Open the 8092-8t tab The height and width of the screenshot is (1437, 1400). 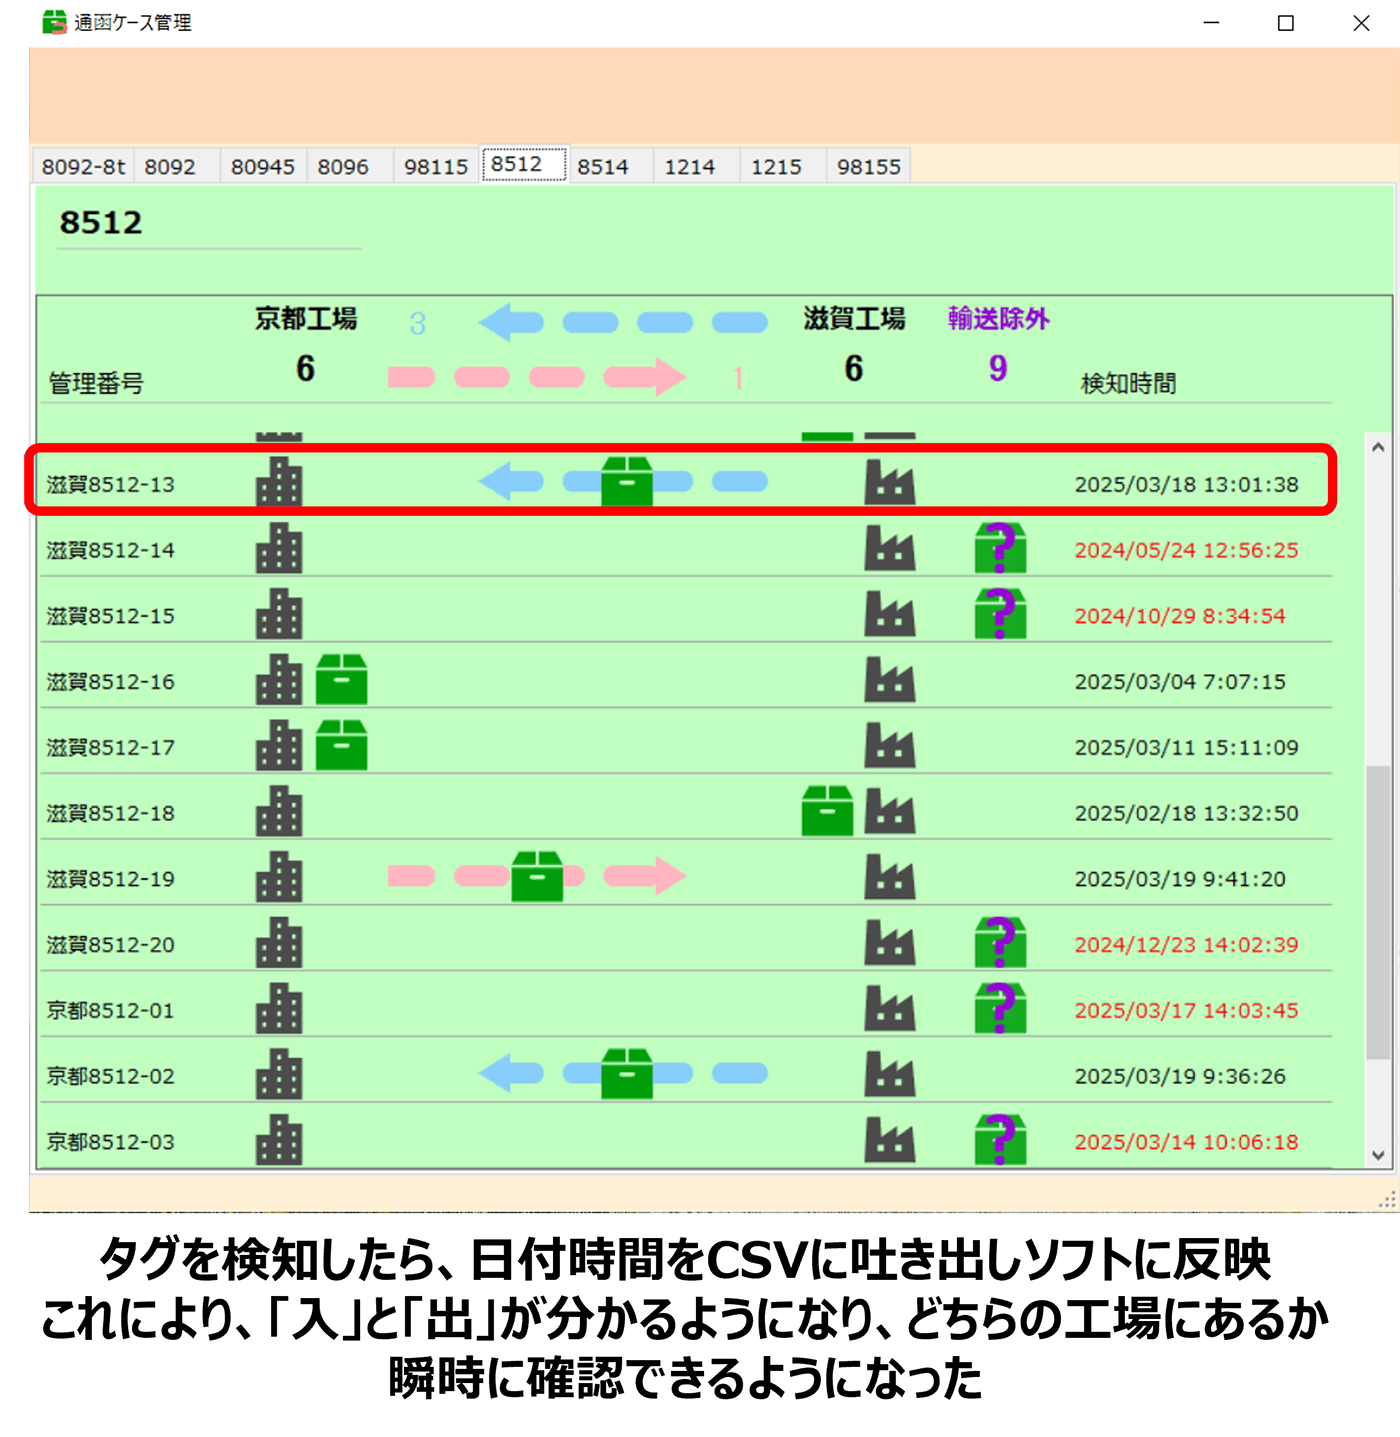(x=83, y=167)
